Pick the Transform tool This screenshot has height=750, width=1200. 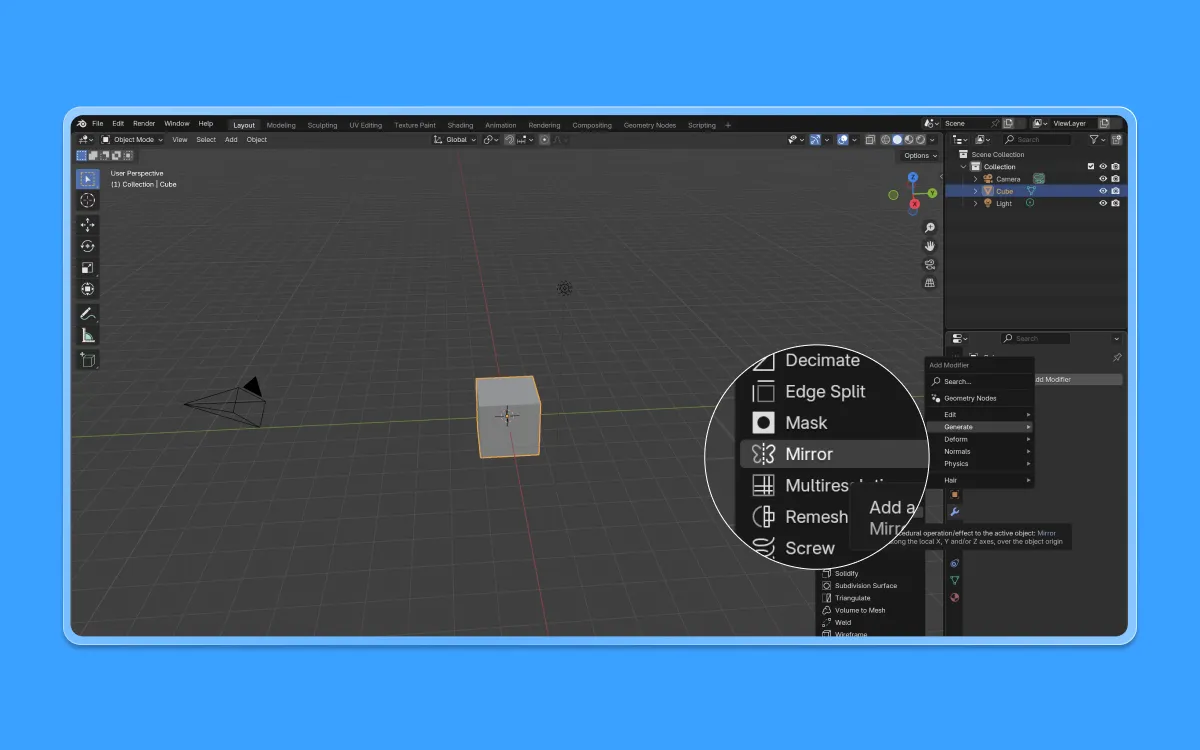[88, 289]
